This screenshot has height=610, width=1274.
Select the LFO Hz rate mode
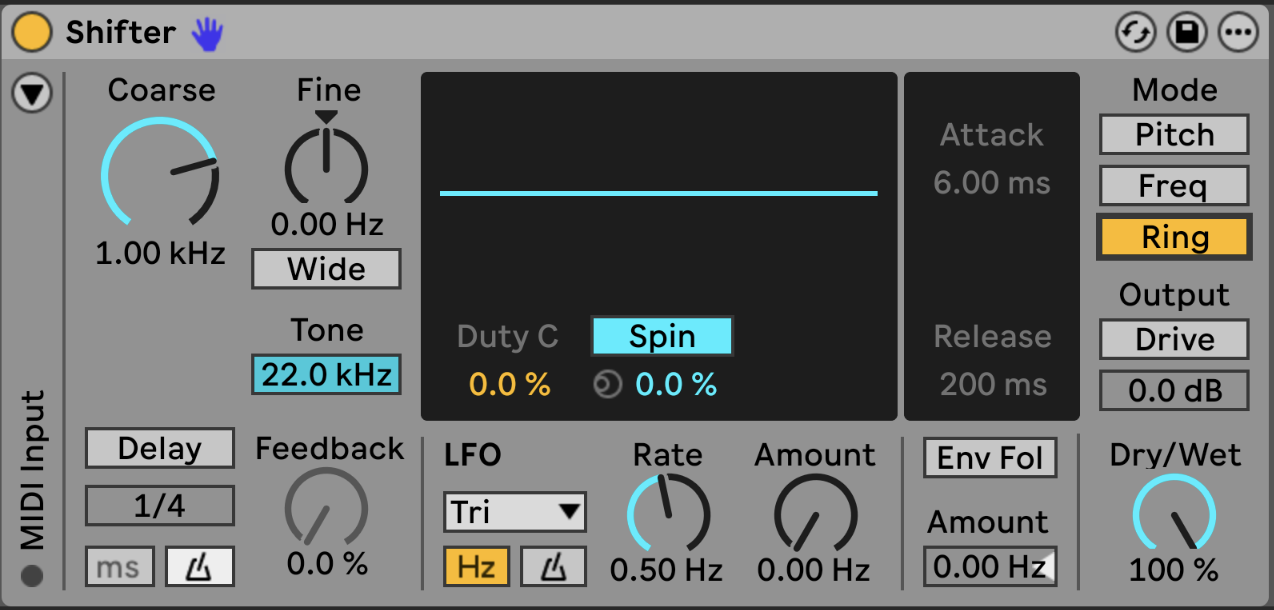477,567
